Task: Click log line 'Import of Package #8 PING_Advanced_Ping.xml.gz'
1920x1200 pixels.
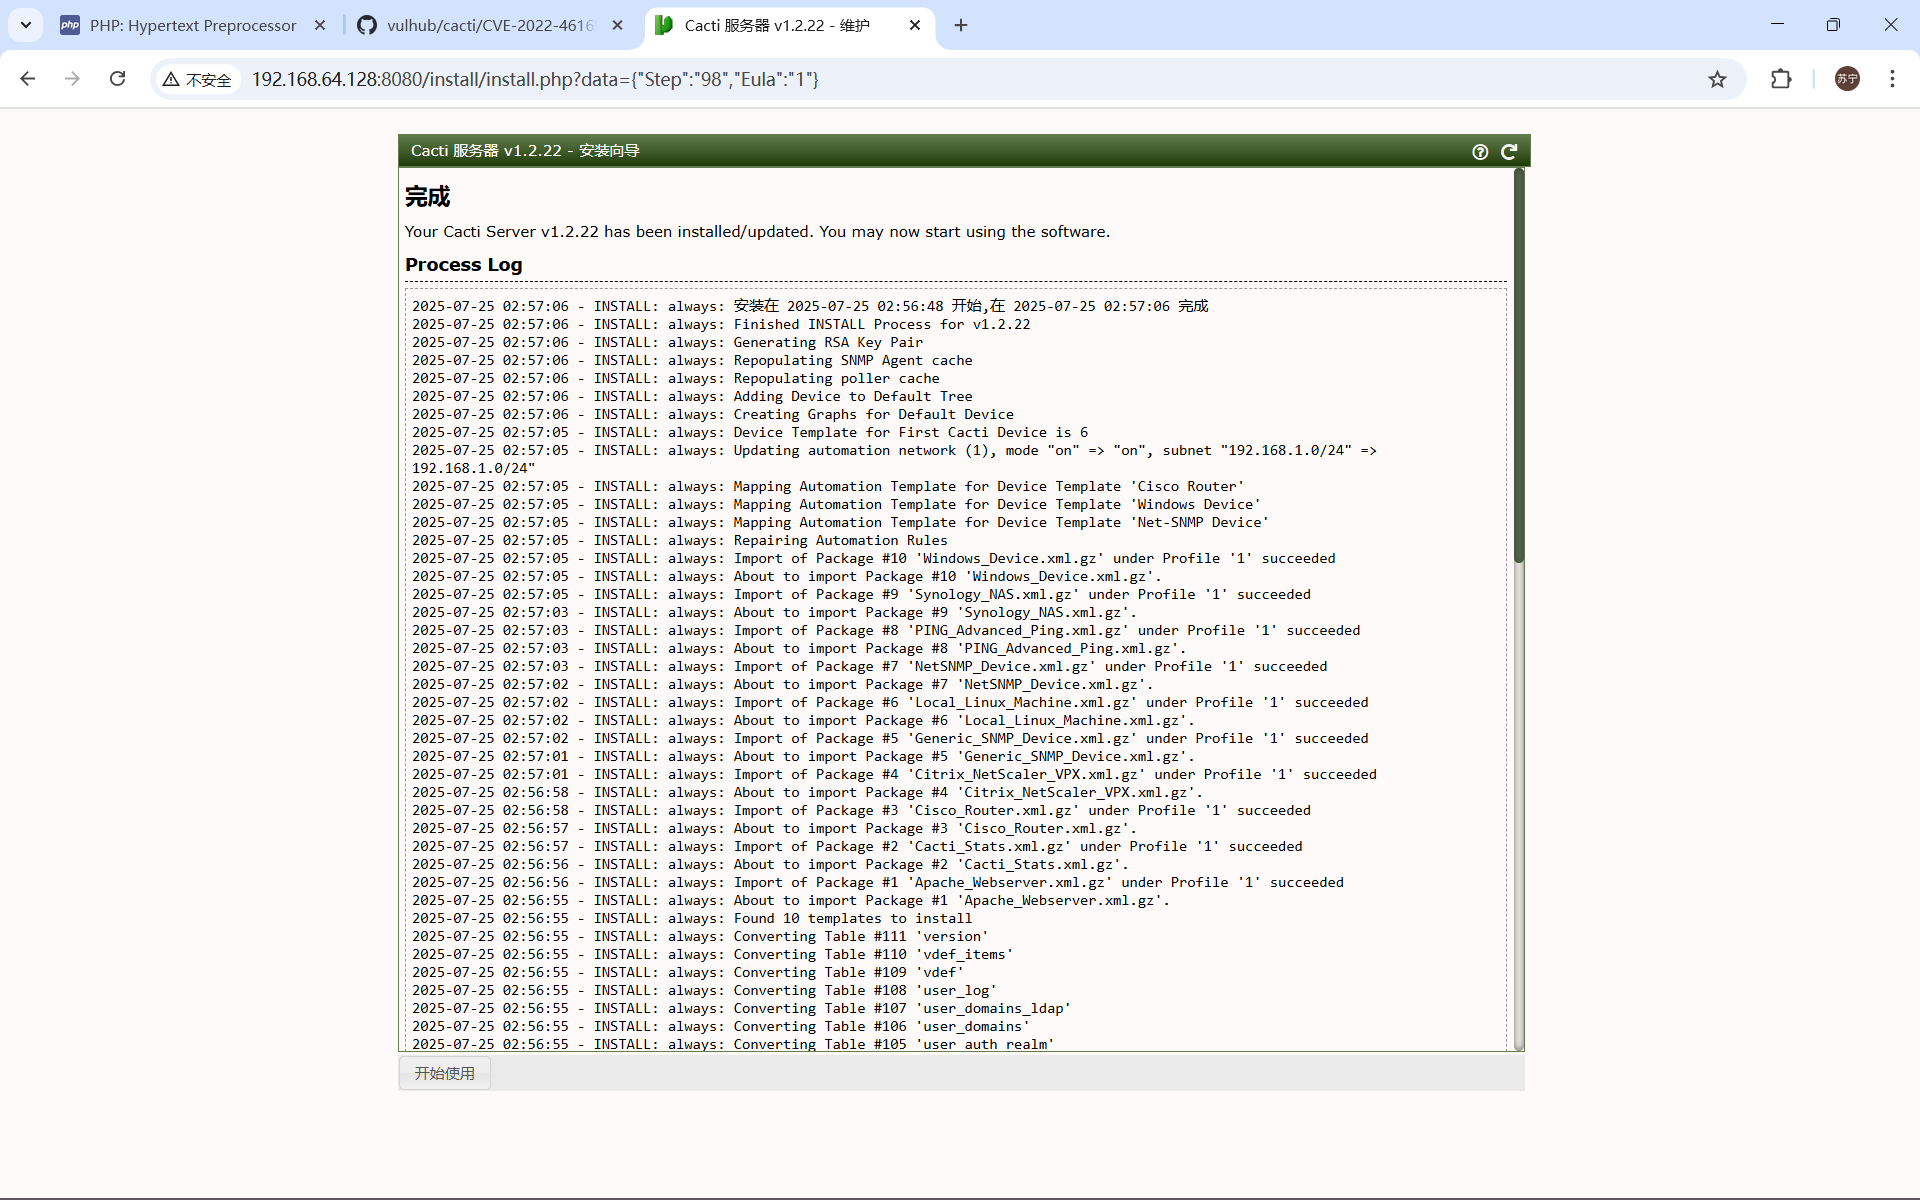Action: click(886, 631)
